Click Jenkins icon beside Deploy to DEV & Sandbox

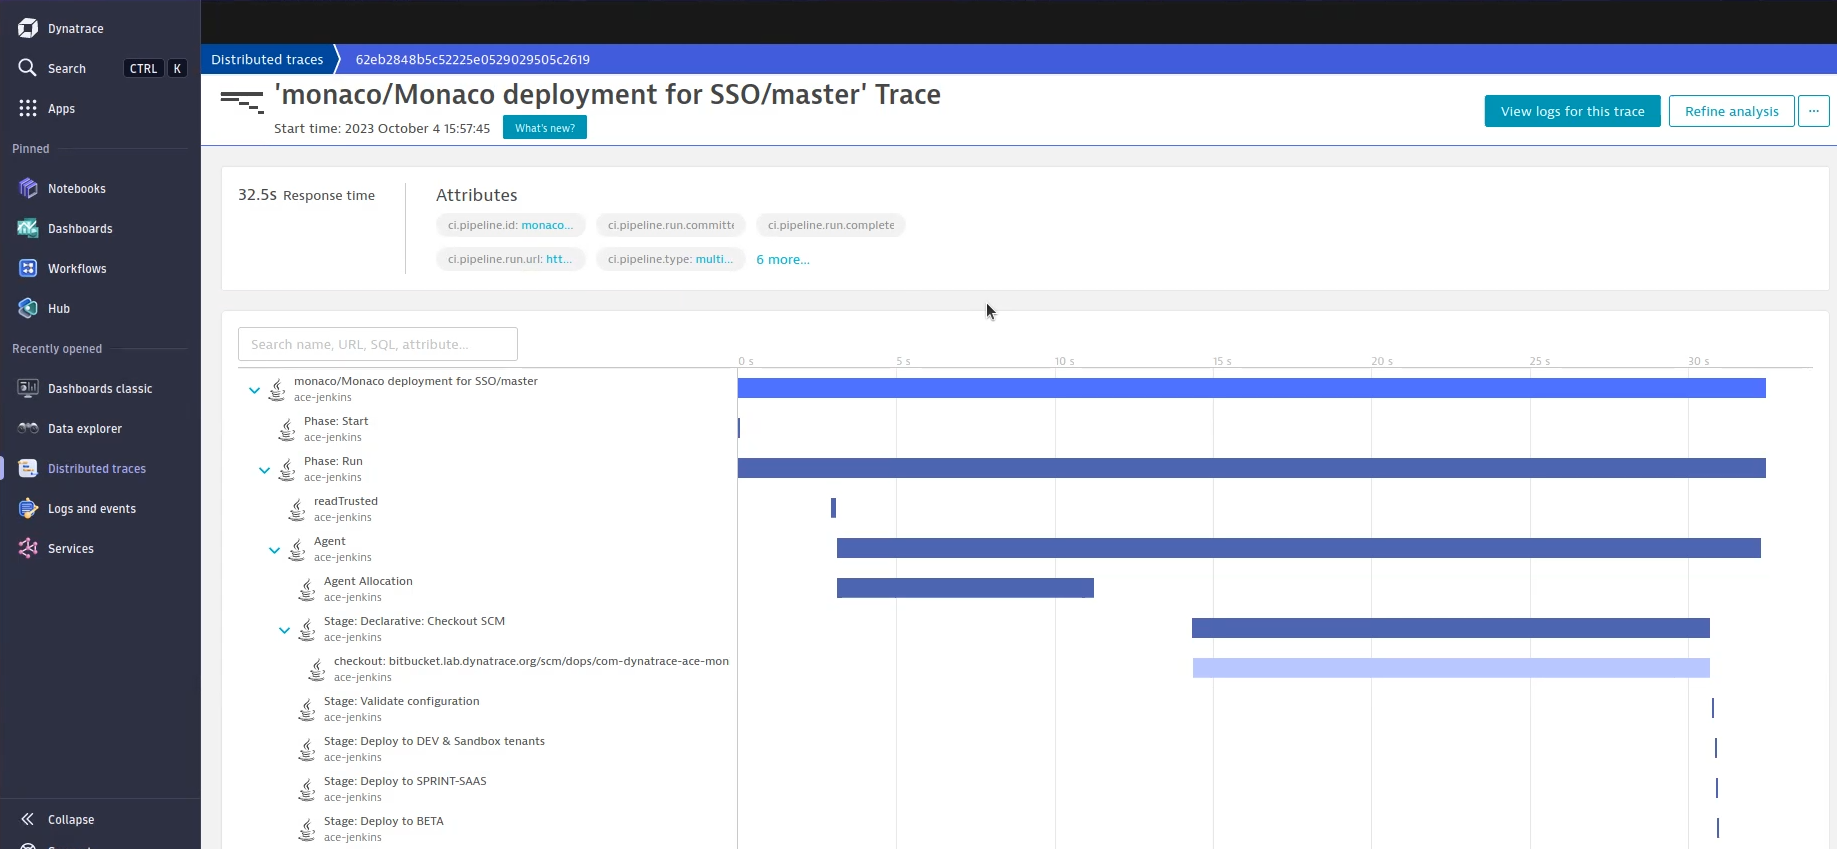[x=307, y=749]
